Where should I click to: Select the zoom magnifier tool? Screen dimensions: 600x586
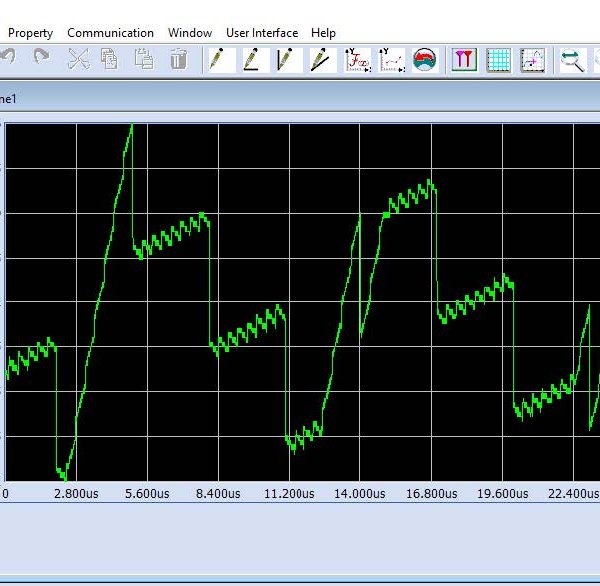tap(572, 60)
